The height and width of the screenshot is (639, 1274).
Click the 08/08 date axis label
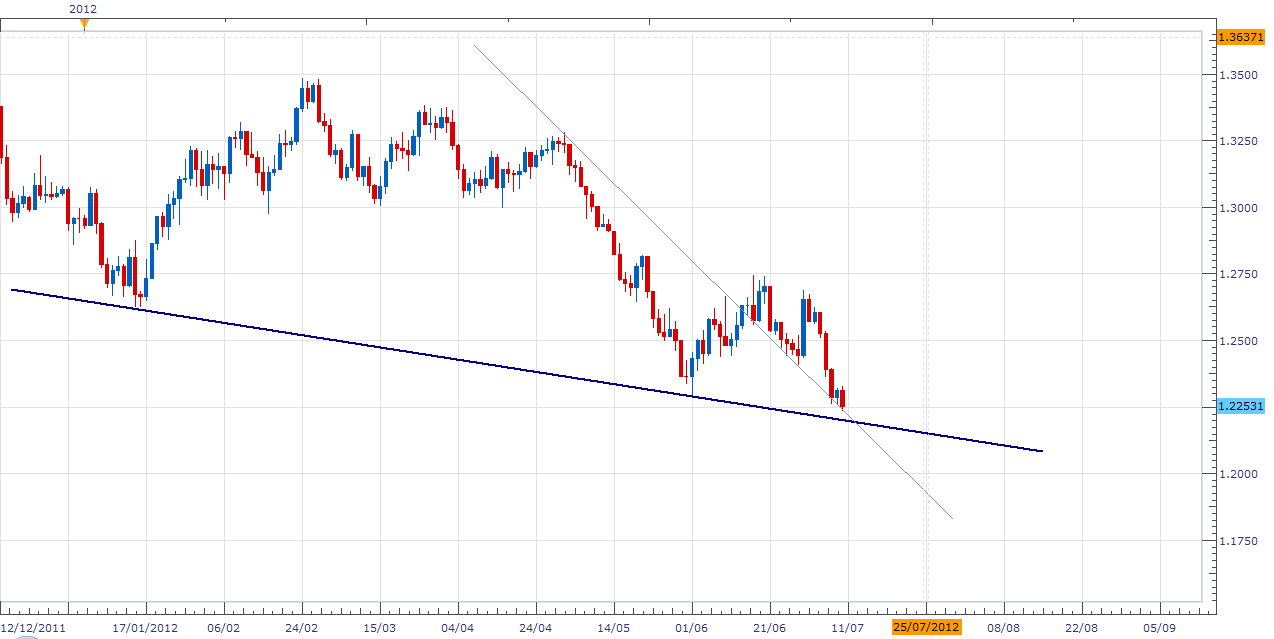coord(1004,627)
